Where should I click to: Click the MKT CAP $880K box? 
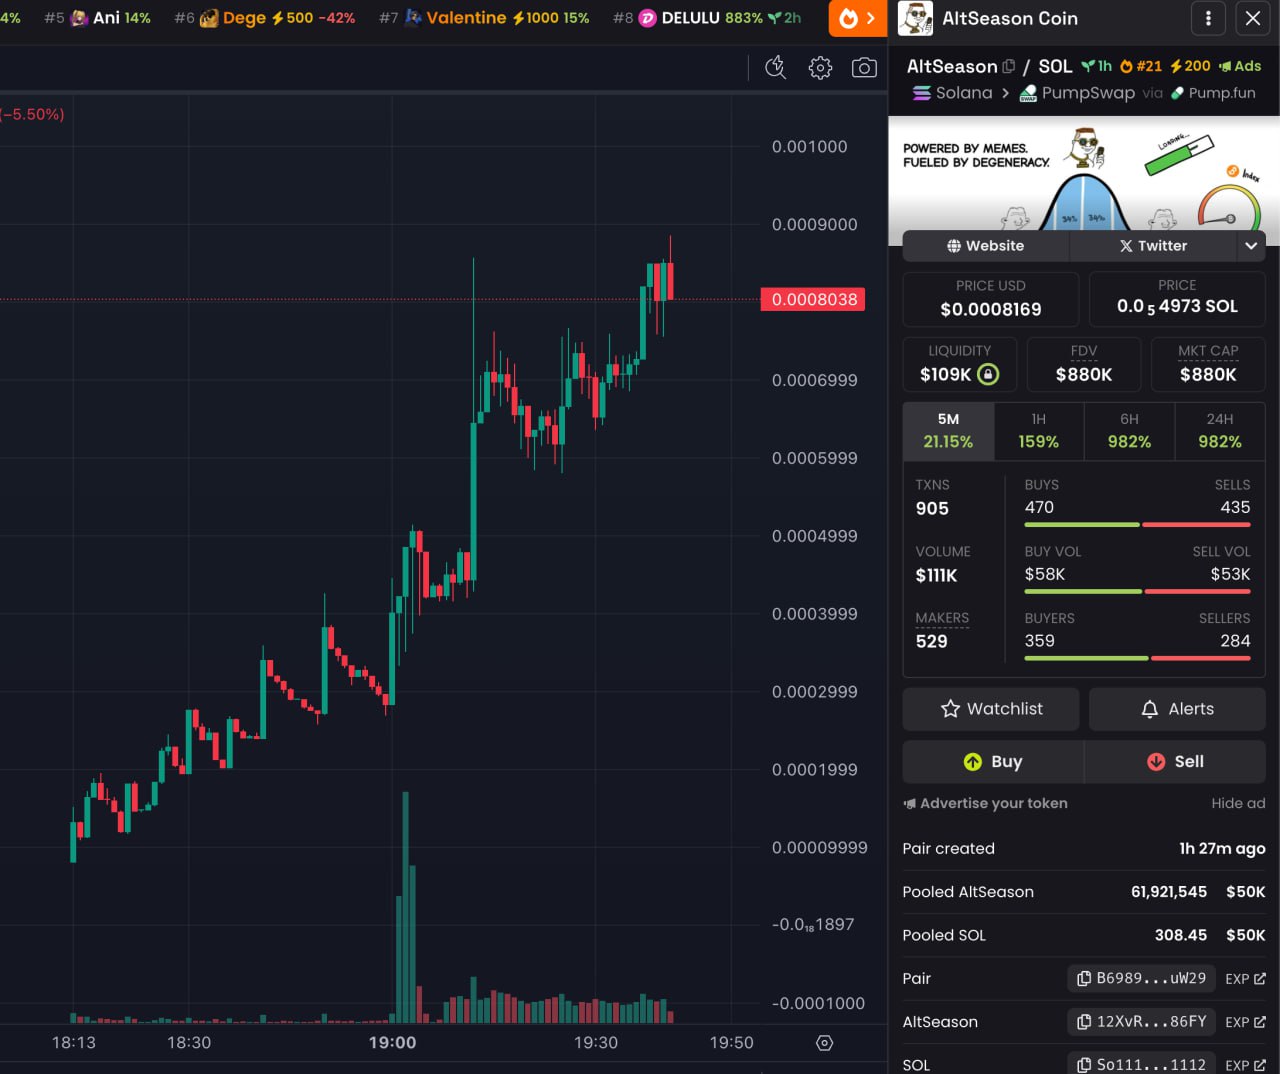tap(1208, 364)
